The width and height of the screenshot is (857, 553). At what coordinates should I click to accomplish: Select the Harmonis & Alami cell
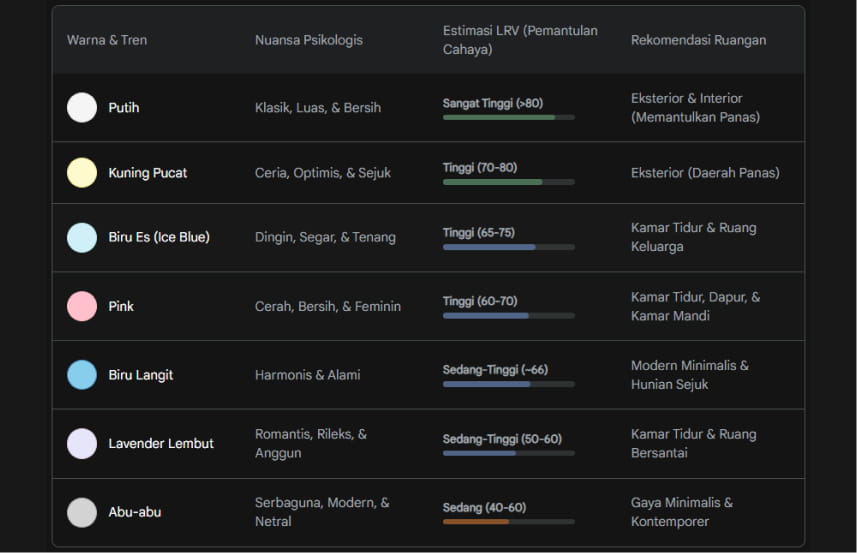(307, 375)
